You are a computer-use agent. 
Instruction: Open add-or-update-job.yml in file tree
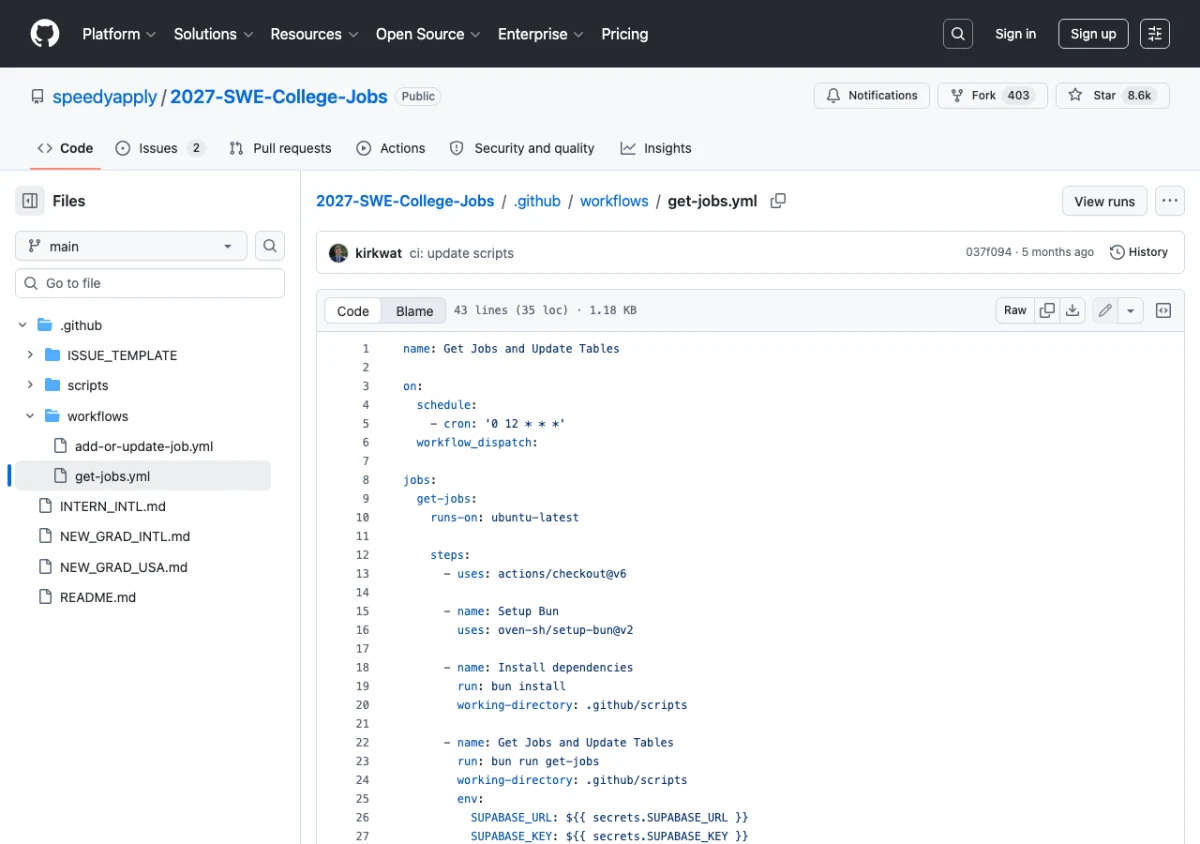pyautogui.click(x=144, y=446)
